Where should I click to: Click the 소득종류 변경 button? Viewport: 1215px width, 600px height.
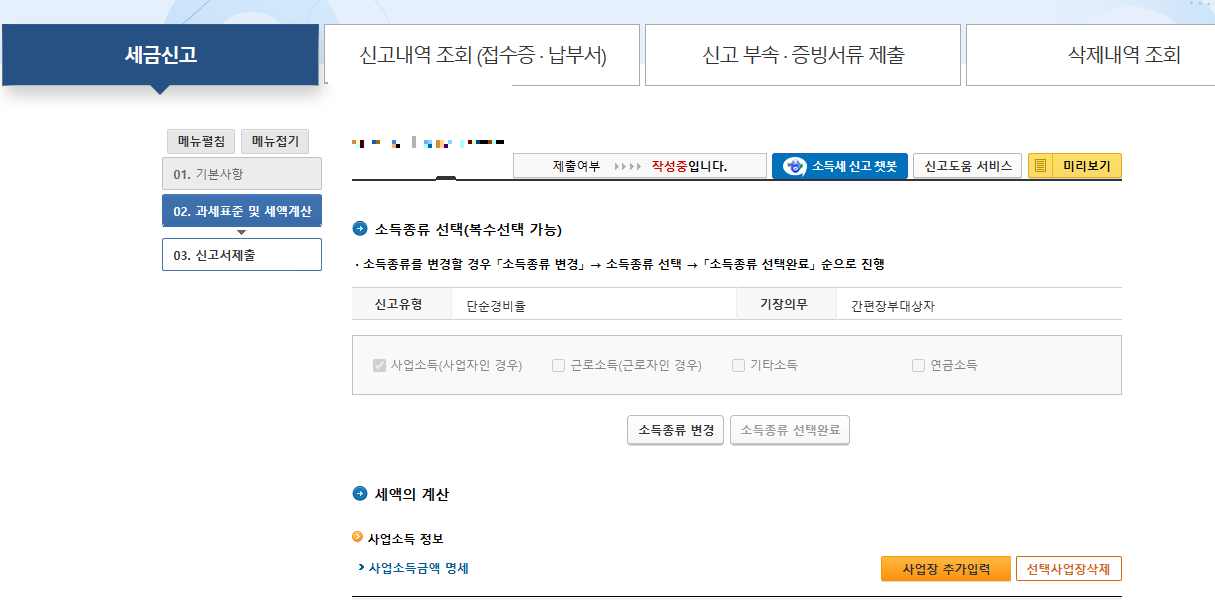tap(675, 429)
